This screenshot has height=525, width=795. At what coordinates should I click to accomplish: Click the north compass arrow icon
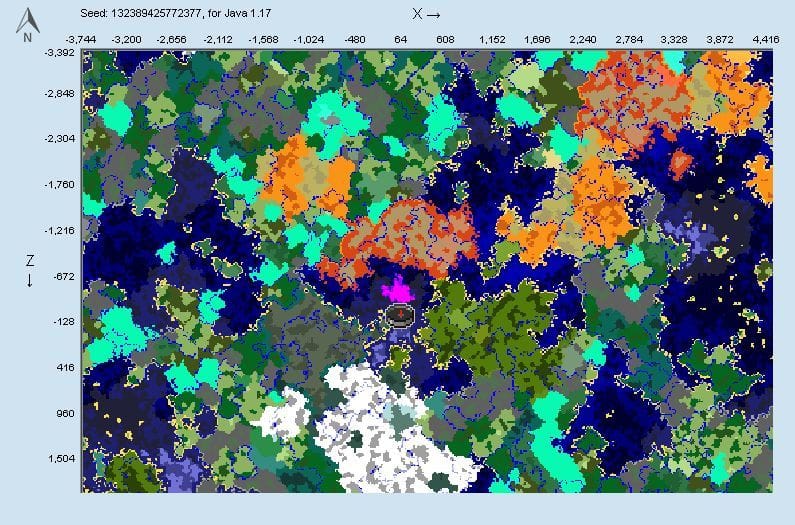click(x=30, y=24)
